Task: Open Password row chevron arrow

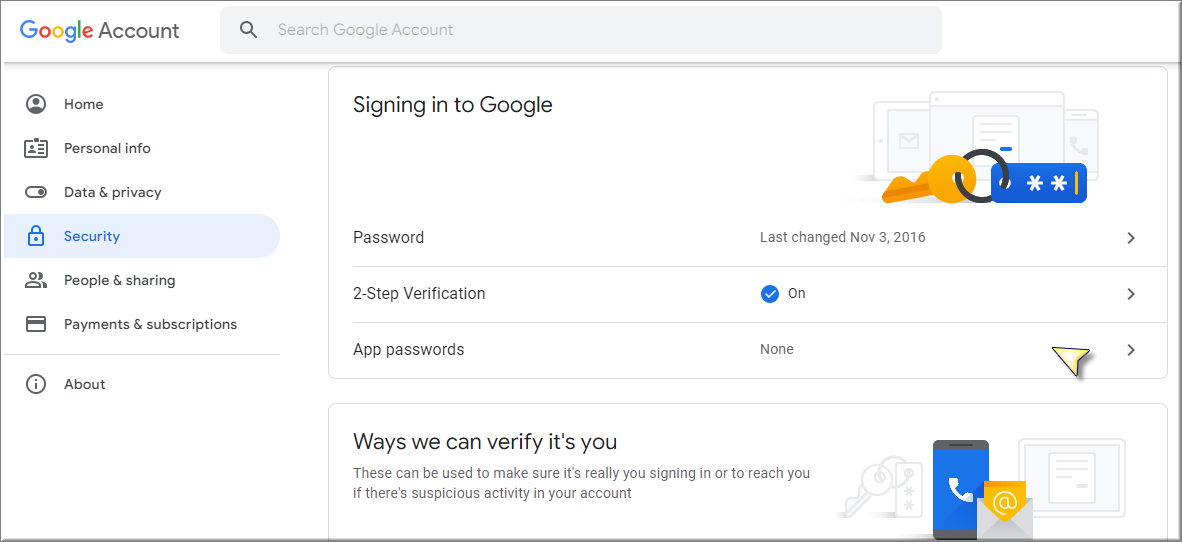Action: point(1130,238)
